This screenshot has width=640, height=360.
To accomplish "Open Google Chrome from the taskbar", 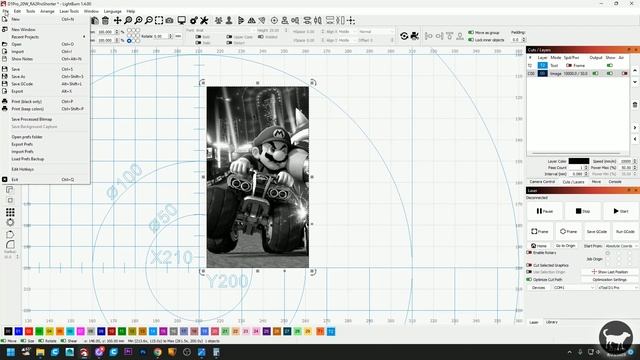I will [x=158, y=352].
